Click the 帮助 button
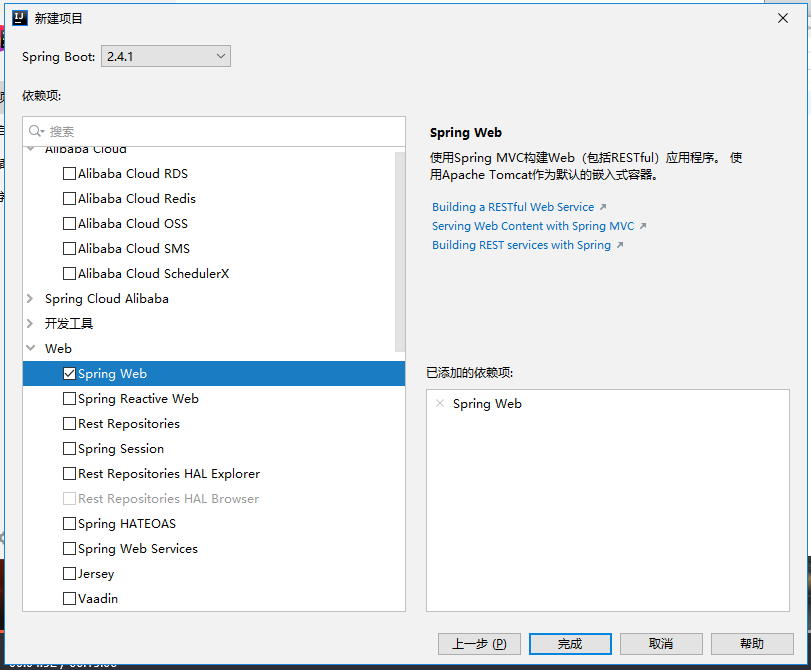Viewport: 811px width, 670px height. [x=752, y=644]
